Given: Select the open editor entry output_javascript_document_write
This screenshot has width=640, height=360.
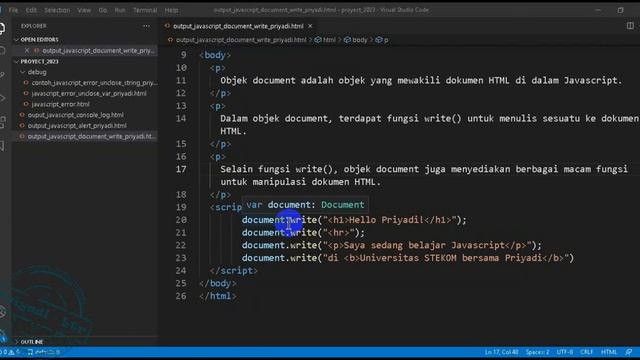Looking at the screenshot, I should click(99, 51).
